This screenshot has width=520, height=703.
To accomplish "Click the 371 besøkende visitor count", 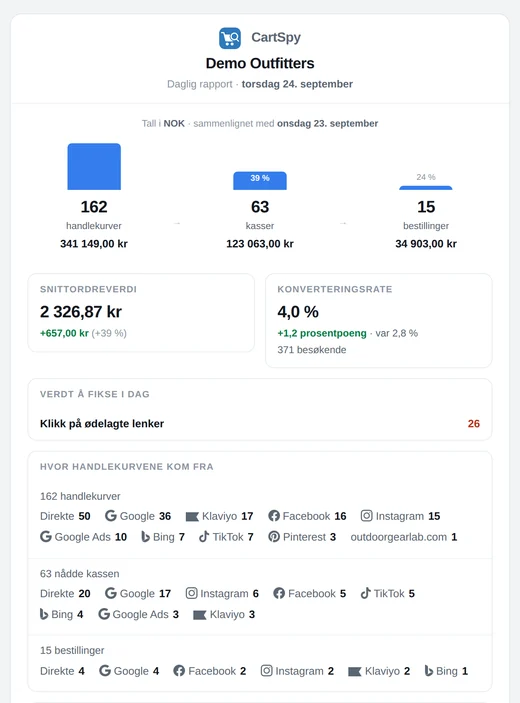I will click(312, 350).
